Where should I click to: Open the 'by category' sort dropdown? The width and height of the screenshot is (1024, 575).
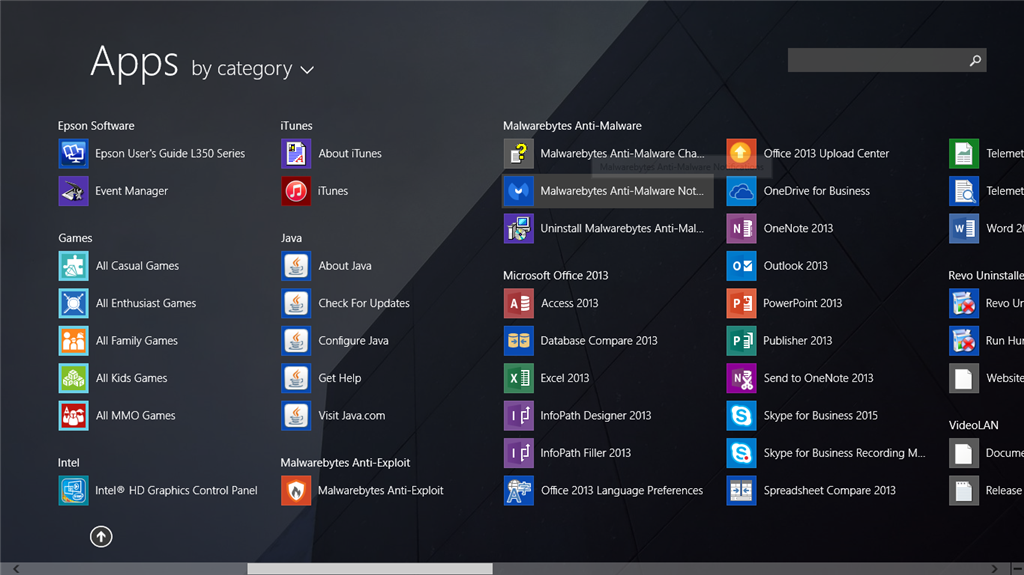(x=253, y=69)
